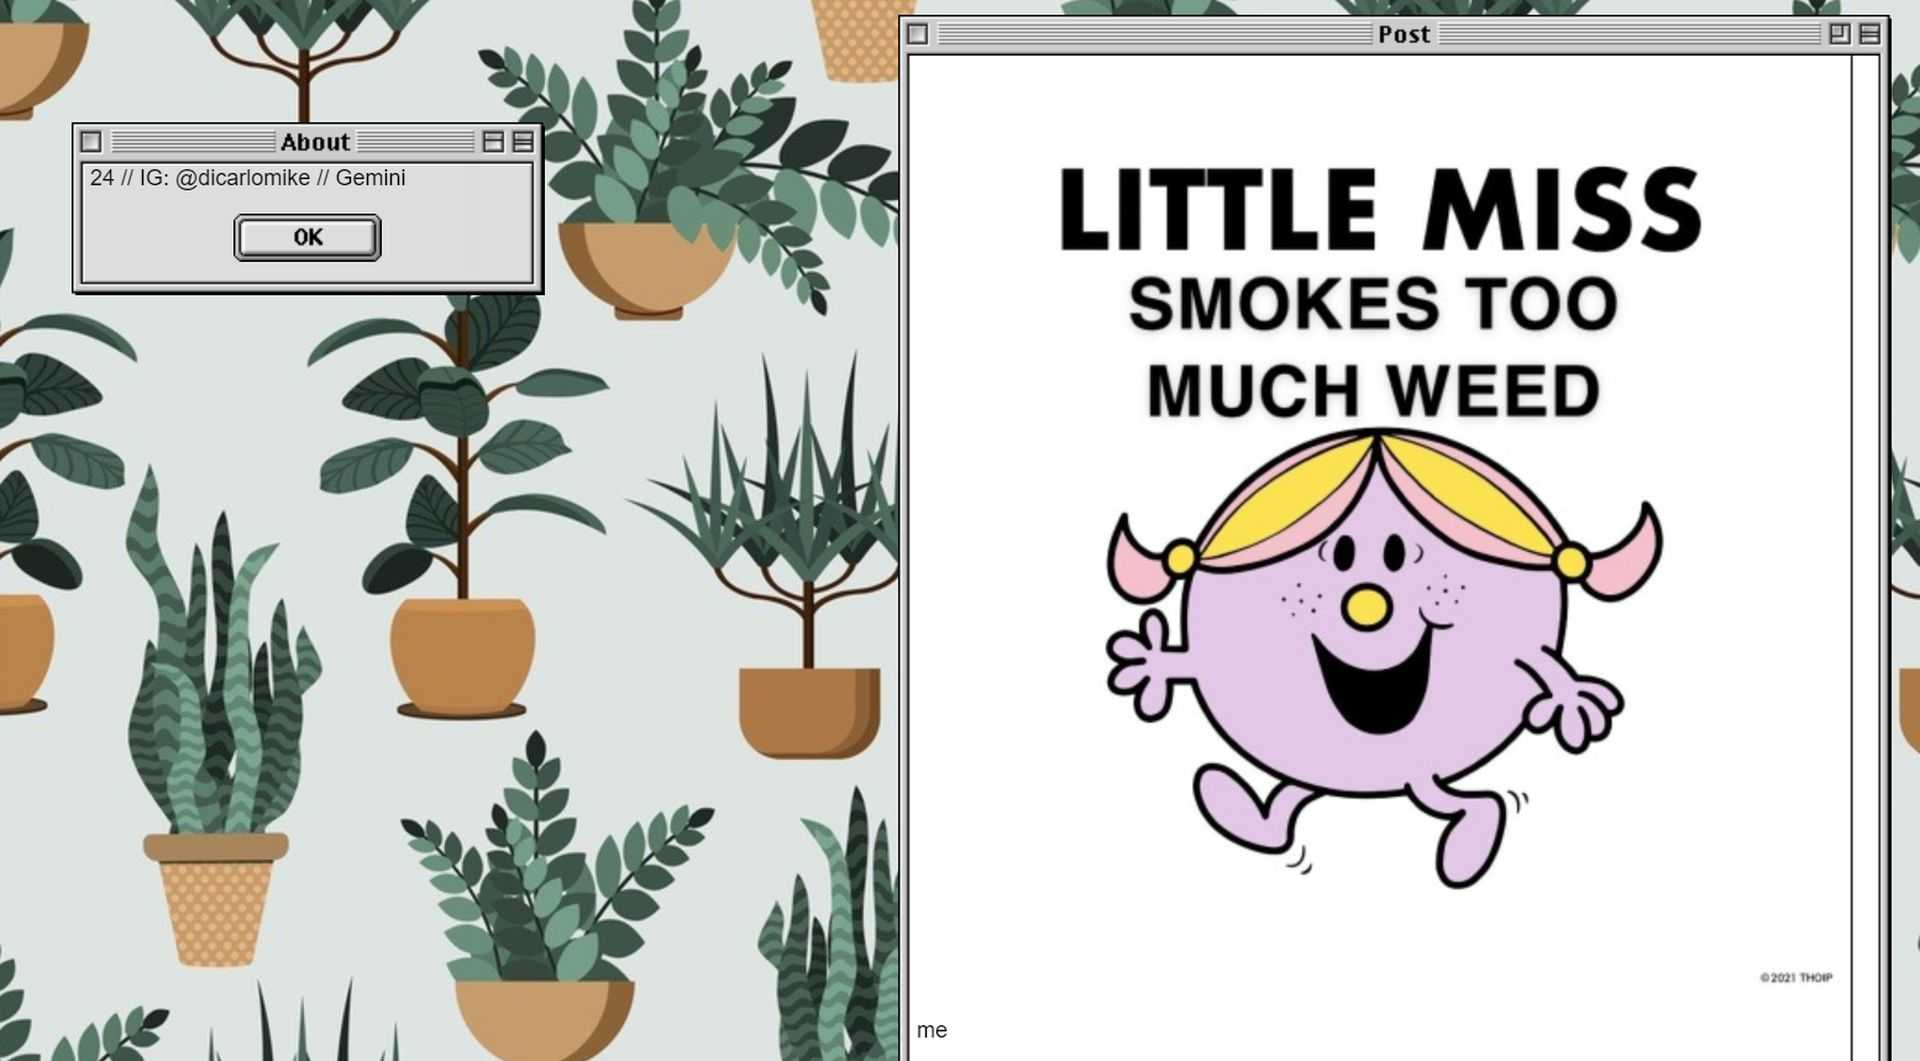Click the zoom box in Post window title bar
Screen dimensions: 1920x1061
point(1839,34)
